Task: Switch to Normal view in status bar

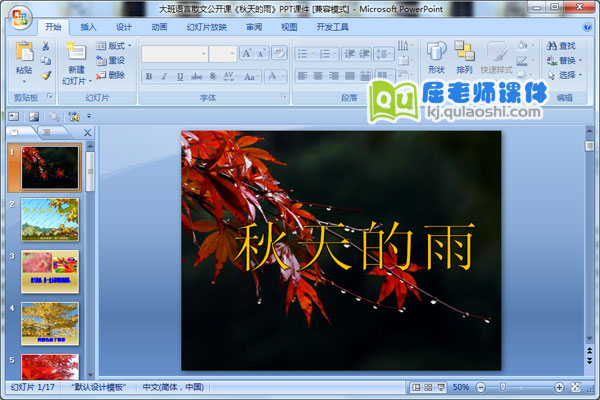Action: (416, 387)
